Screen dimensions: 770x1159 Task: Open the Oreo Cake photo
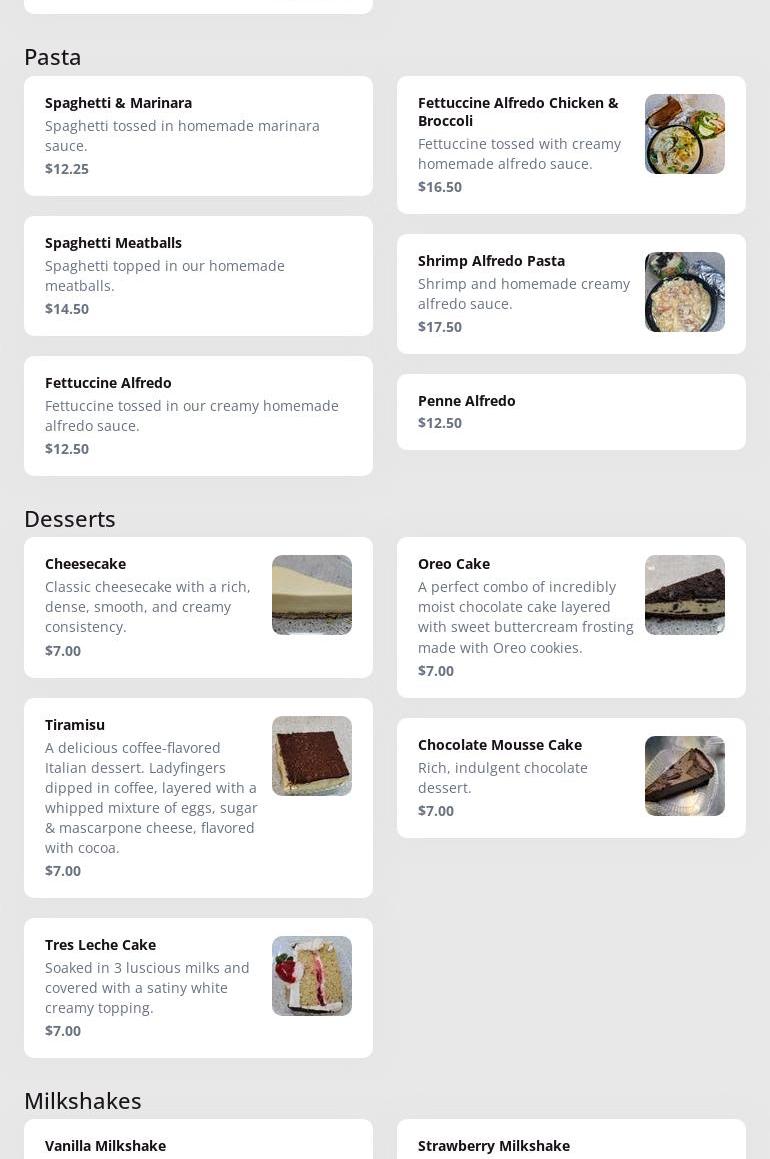[684, 595]
